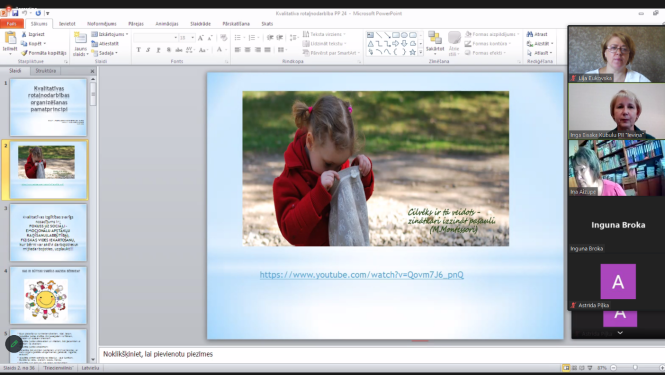Toggle strikethrough text formatting
The width and height of the screenshot is (665, 375).
click(x=179, y=50)
